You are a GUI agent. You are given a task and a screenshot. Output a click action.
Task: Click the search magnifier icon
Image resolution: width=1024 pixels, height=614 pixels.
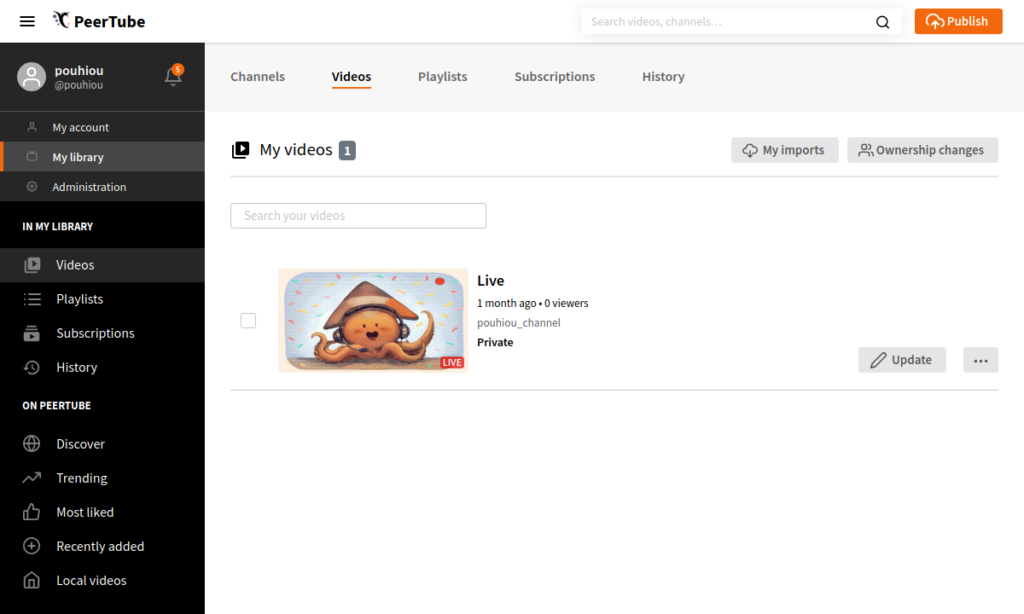coord(882,22)
